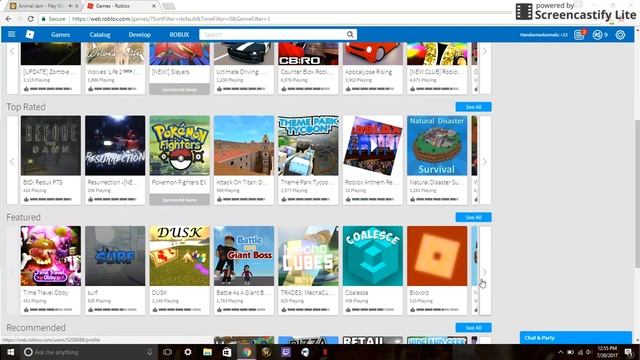Open the Games section in navbar

click(x=60, y=35)
